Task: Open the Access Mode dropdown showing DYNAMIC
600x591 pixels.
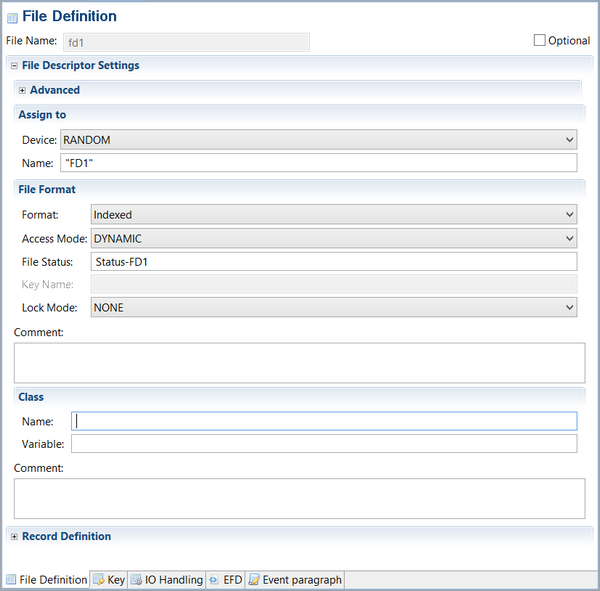Action: 333,238
